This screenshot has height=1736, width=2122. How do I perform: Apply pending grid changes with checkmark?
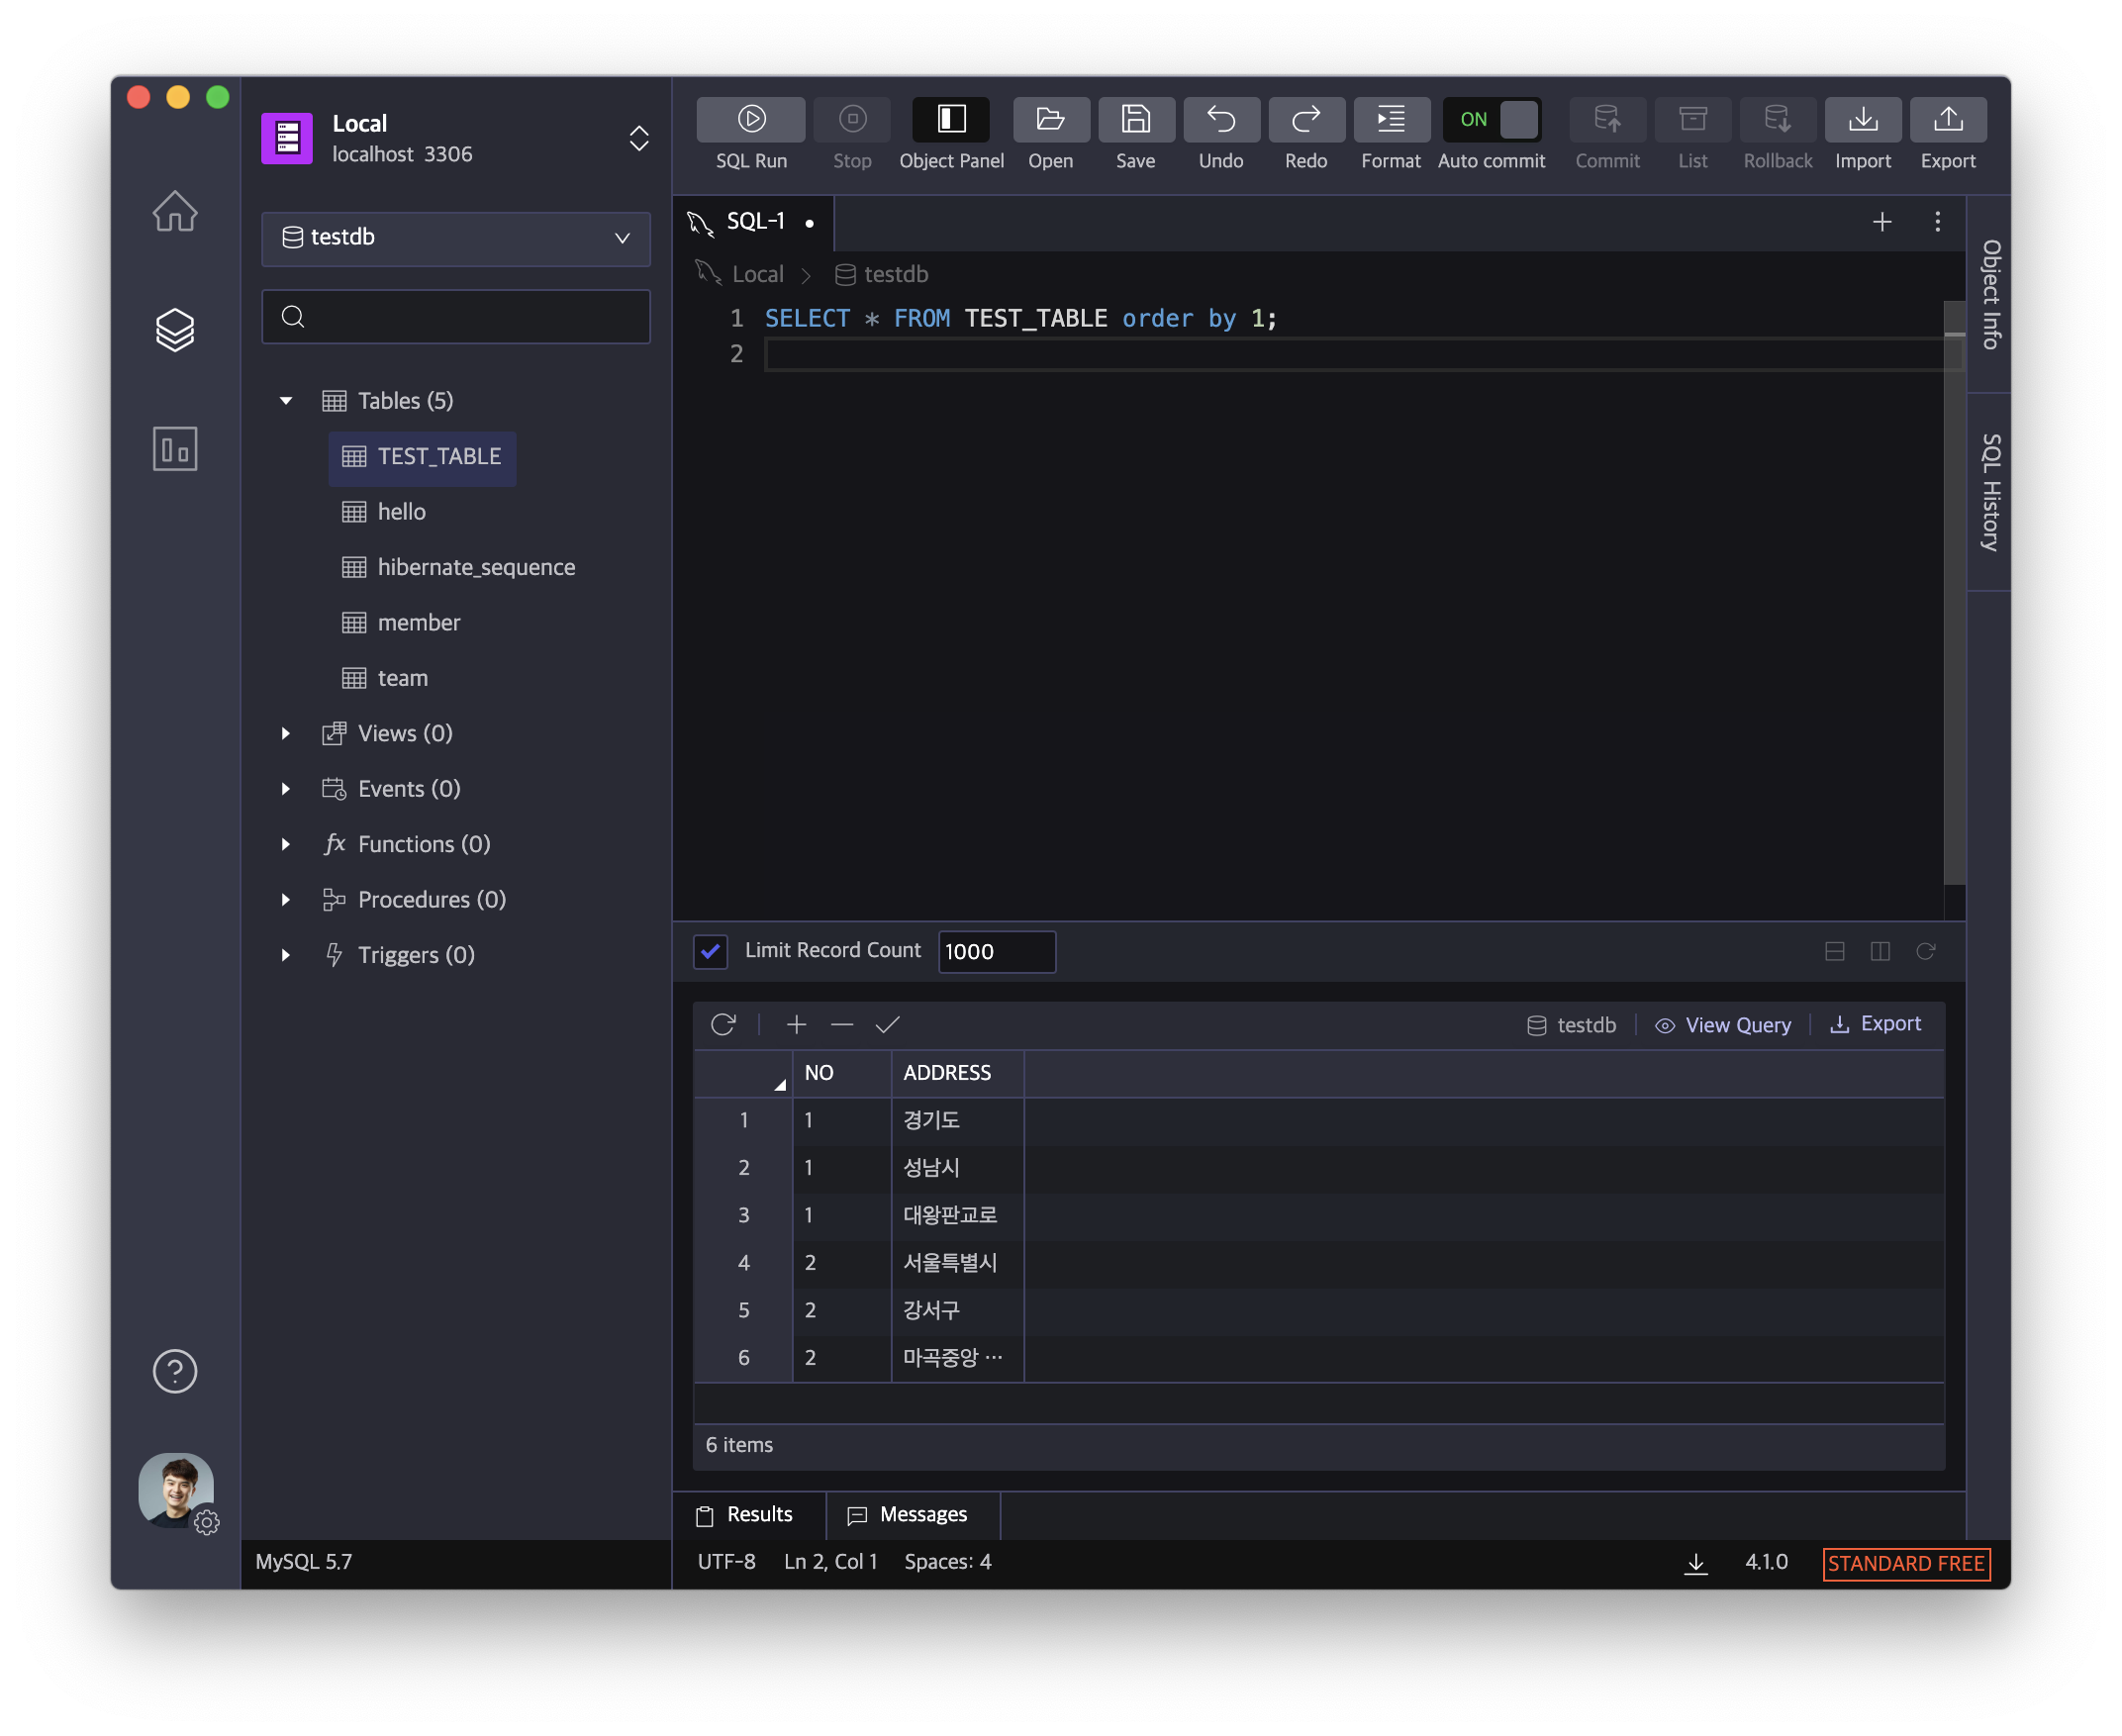(887, 1024)
